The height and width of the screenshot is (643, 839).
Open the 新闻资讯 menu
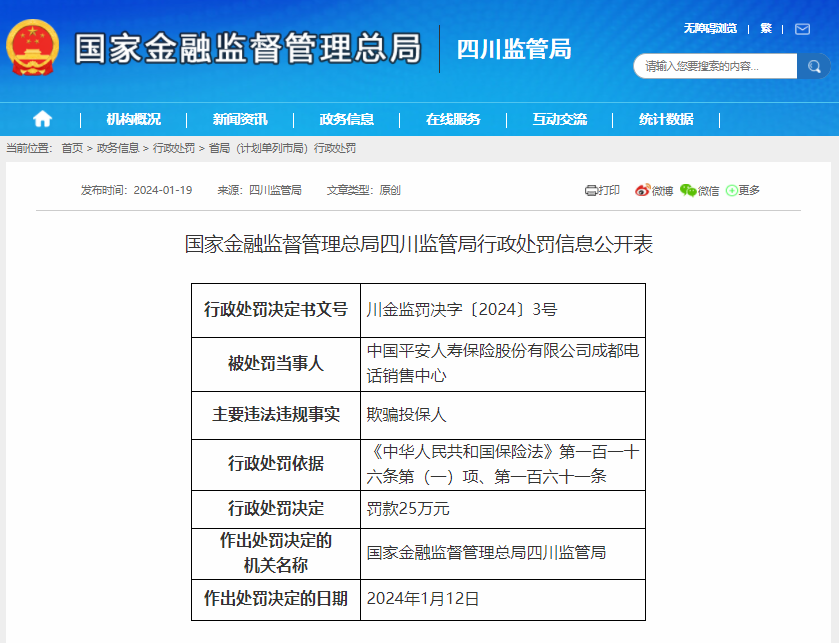pos(240,119)
